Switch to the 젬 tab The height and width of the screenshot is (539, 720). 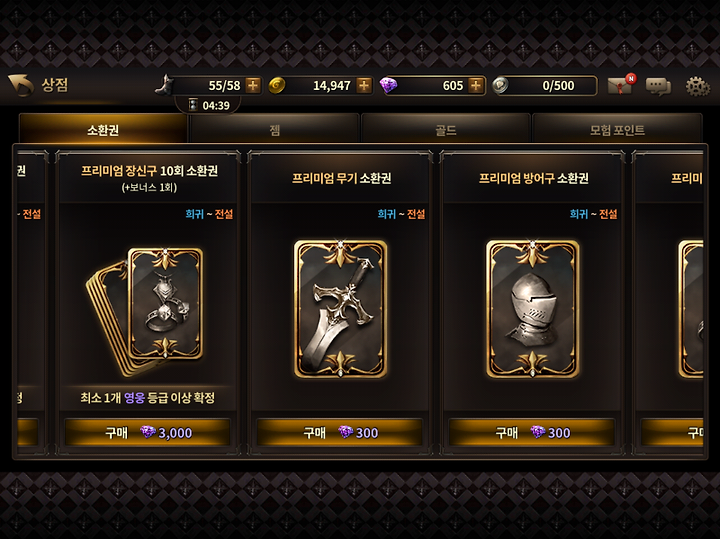pos(275,129)
